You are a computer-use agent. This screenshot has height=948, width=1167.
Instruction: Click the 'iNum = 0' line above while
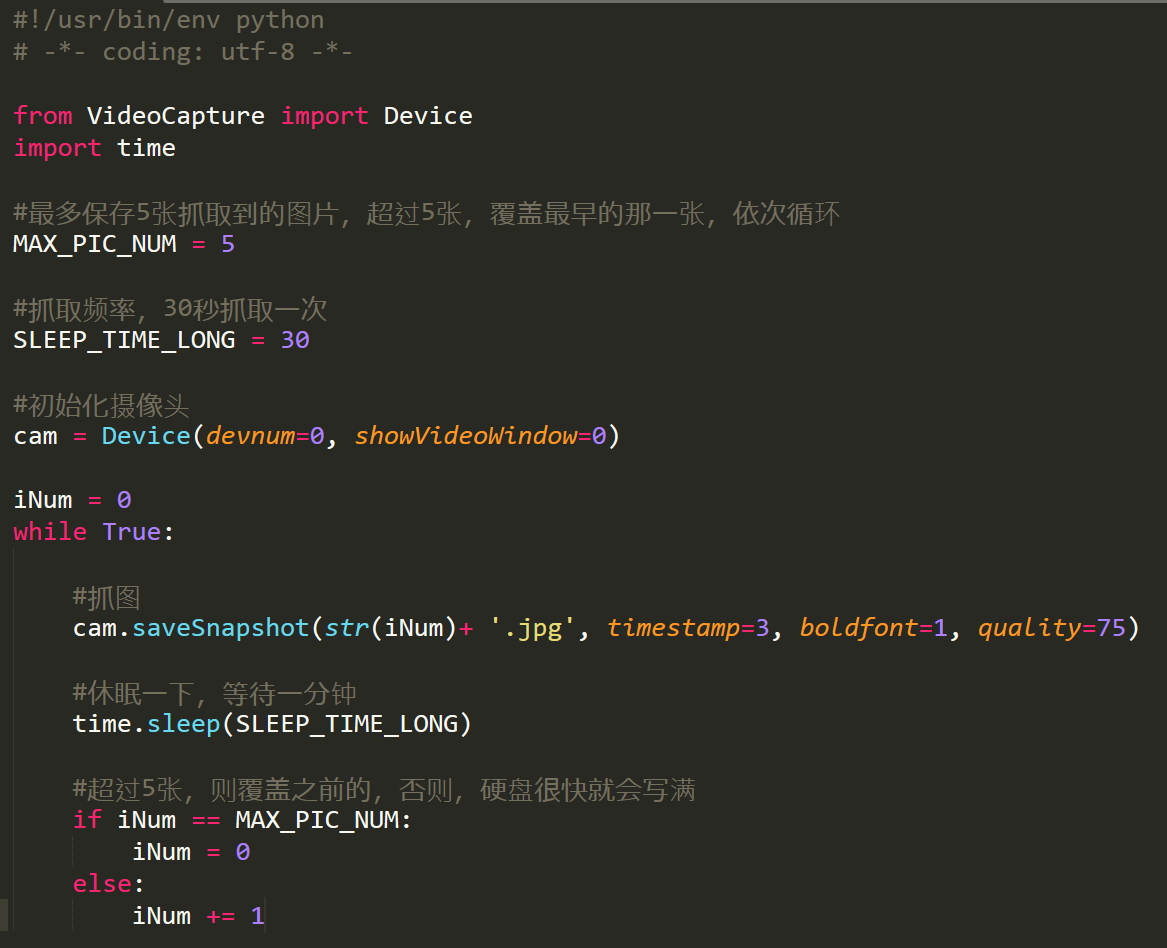click(72, 500)
